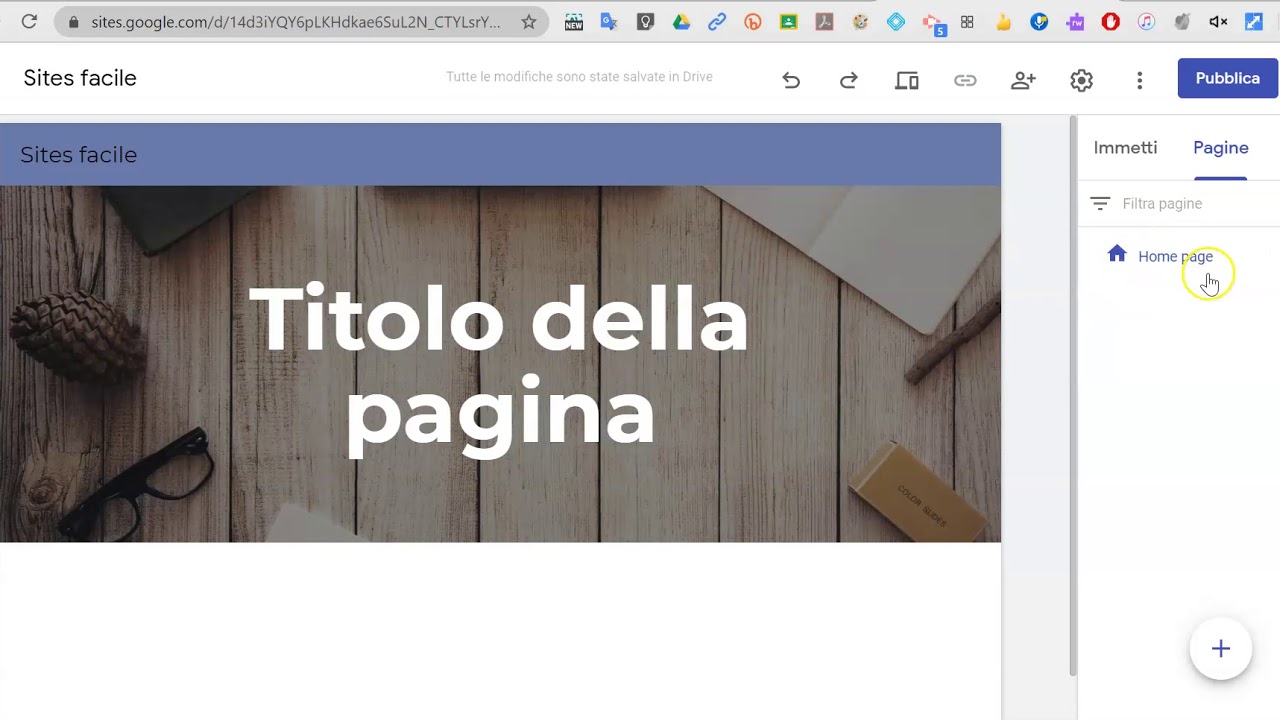The image size is (1280, 720).
Task: Click the four-squares grid extension icon
Action: [x=967, y=21]
